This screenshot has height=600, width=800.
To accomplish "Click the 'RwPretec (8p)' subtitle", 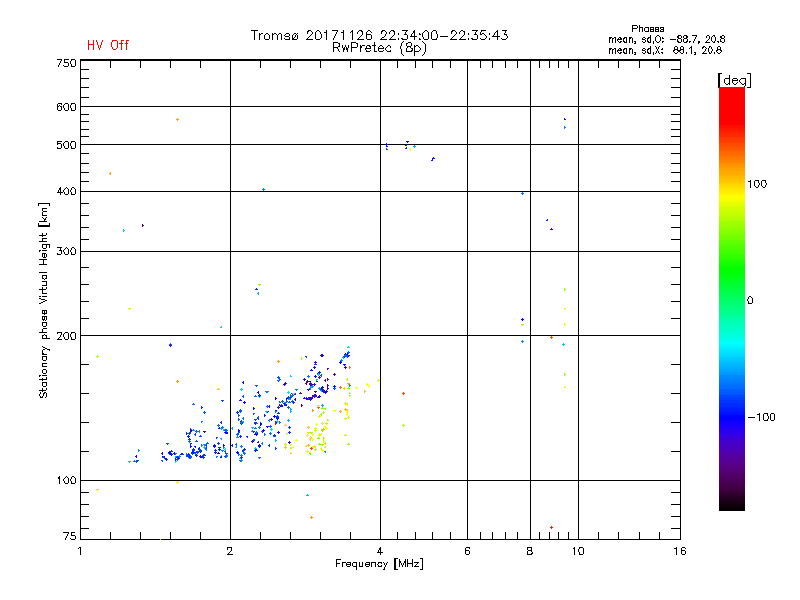I will pyautogui.click(x=379, y=48).
